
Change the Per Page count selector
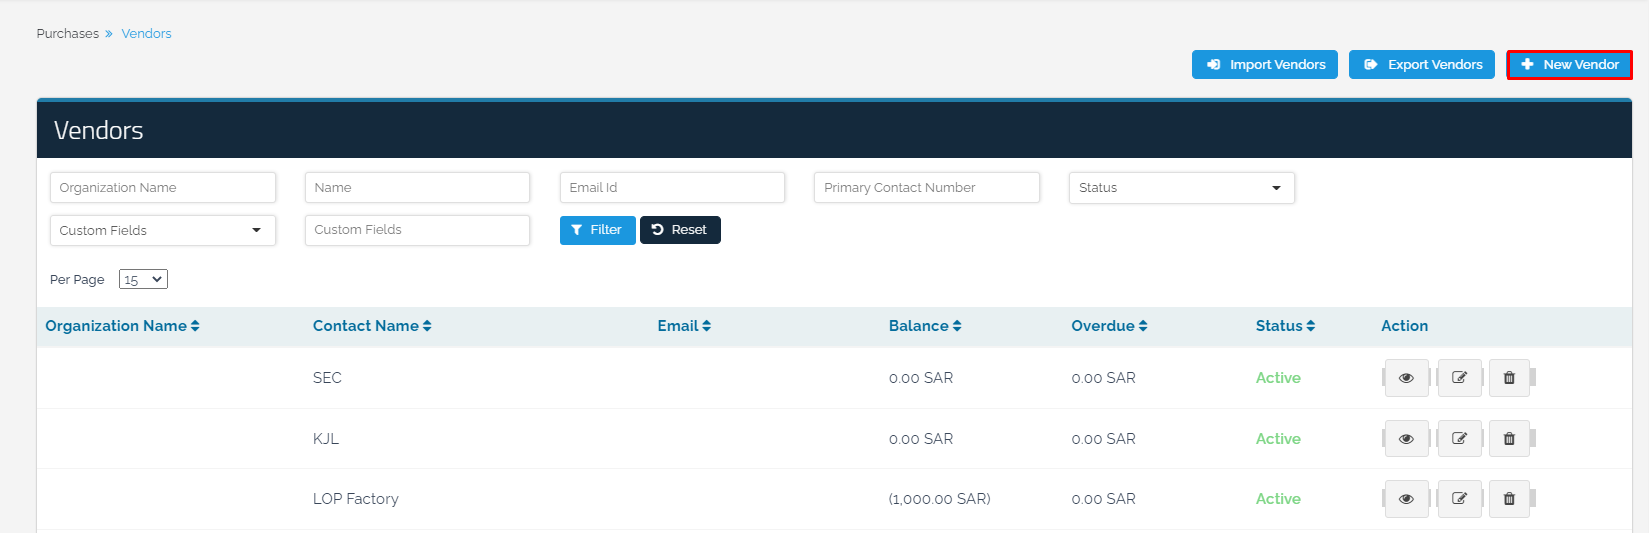(143, 280)
